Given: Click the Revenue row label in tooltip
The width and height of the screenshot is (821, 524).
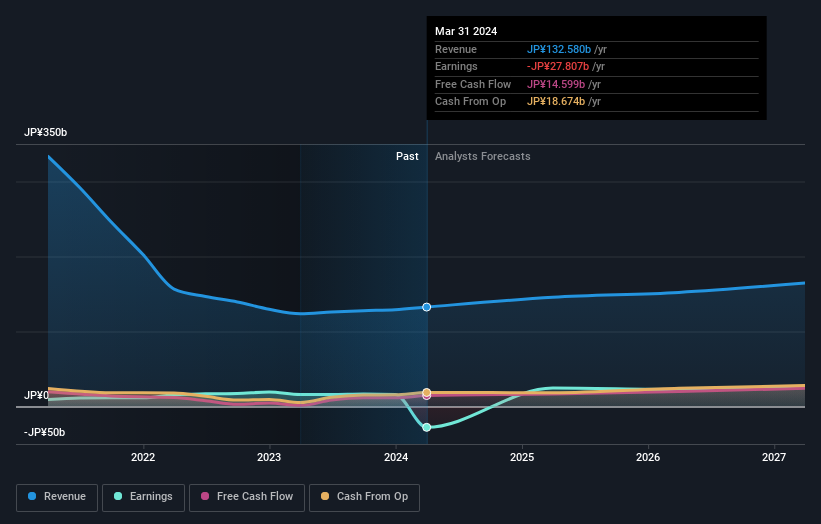Looking at the screenshot, I should [456, 49].
